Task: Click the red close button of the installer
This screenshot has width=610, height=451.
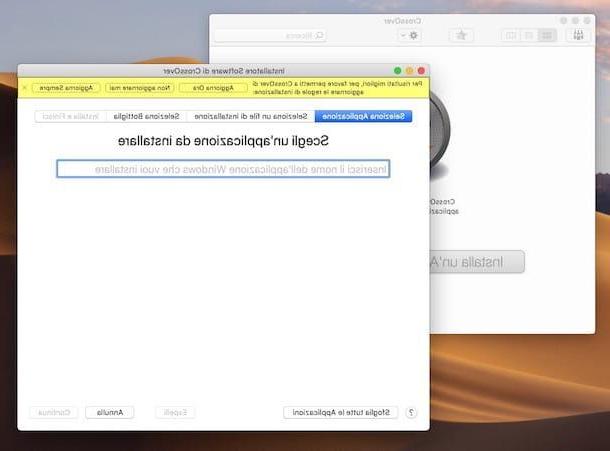Action: pyautogui.click(x=421, y=71)
